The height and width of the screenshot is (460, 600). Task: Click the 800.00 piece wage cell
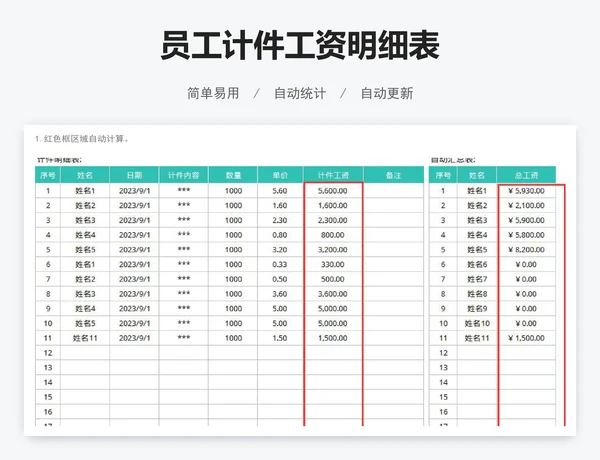click(x=333, y=235)
